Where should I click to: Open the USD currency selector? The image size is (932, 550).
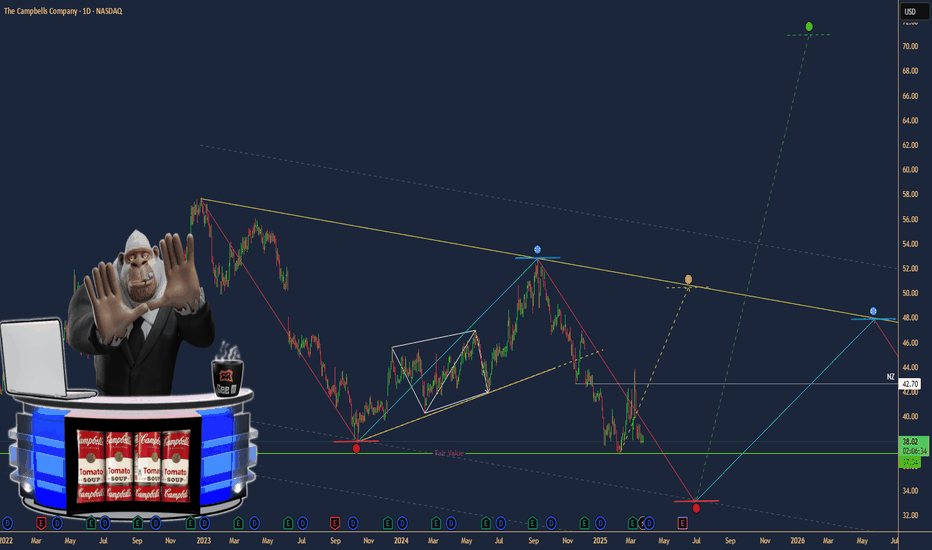[x=914, y=11]
